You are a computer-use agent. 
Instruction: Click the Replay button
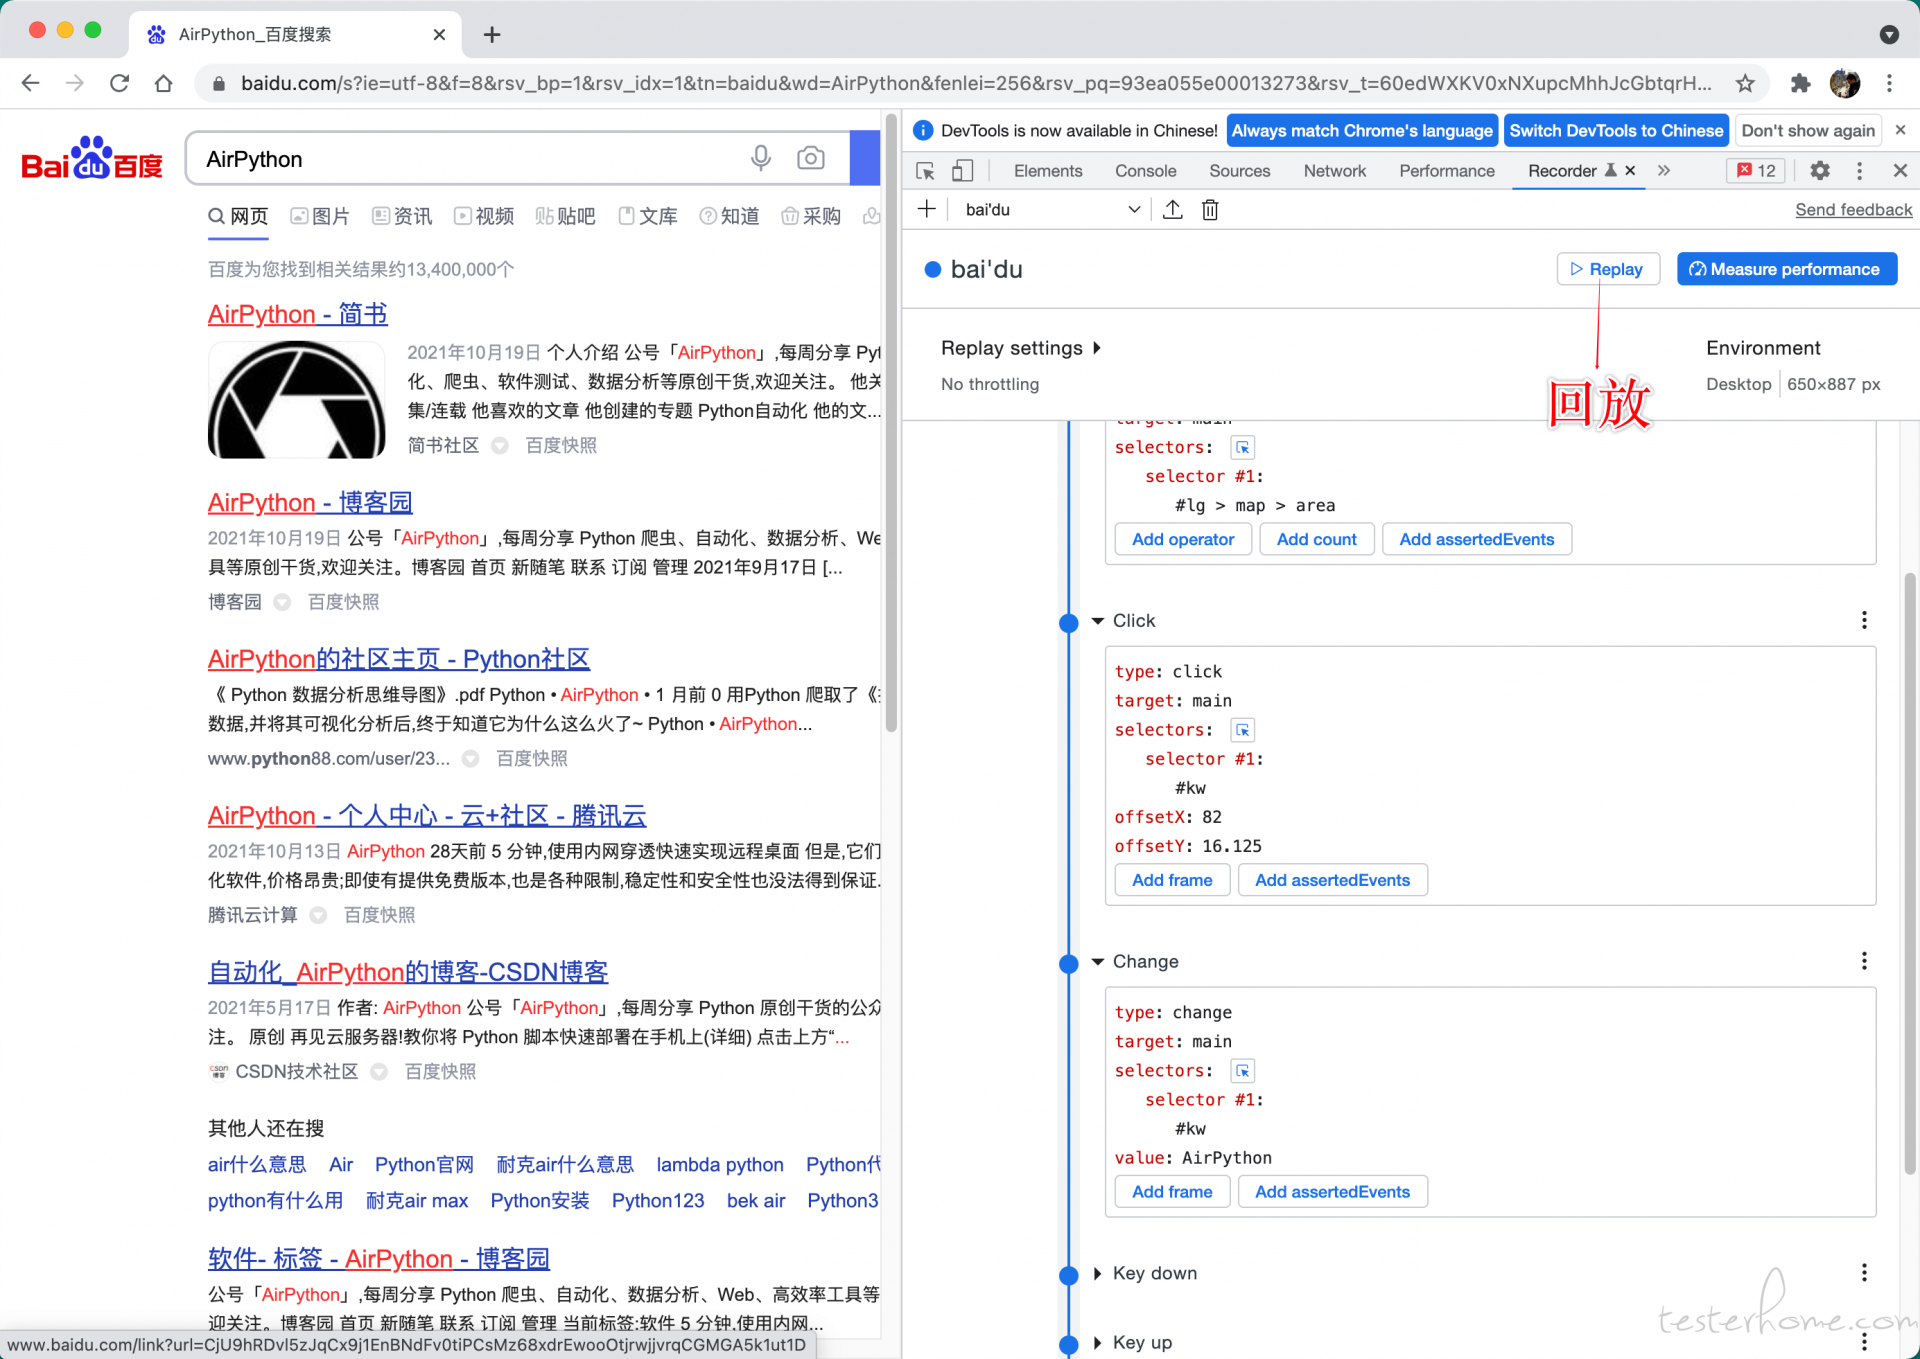[1607, 269]
